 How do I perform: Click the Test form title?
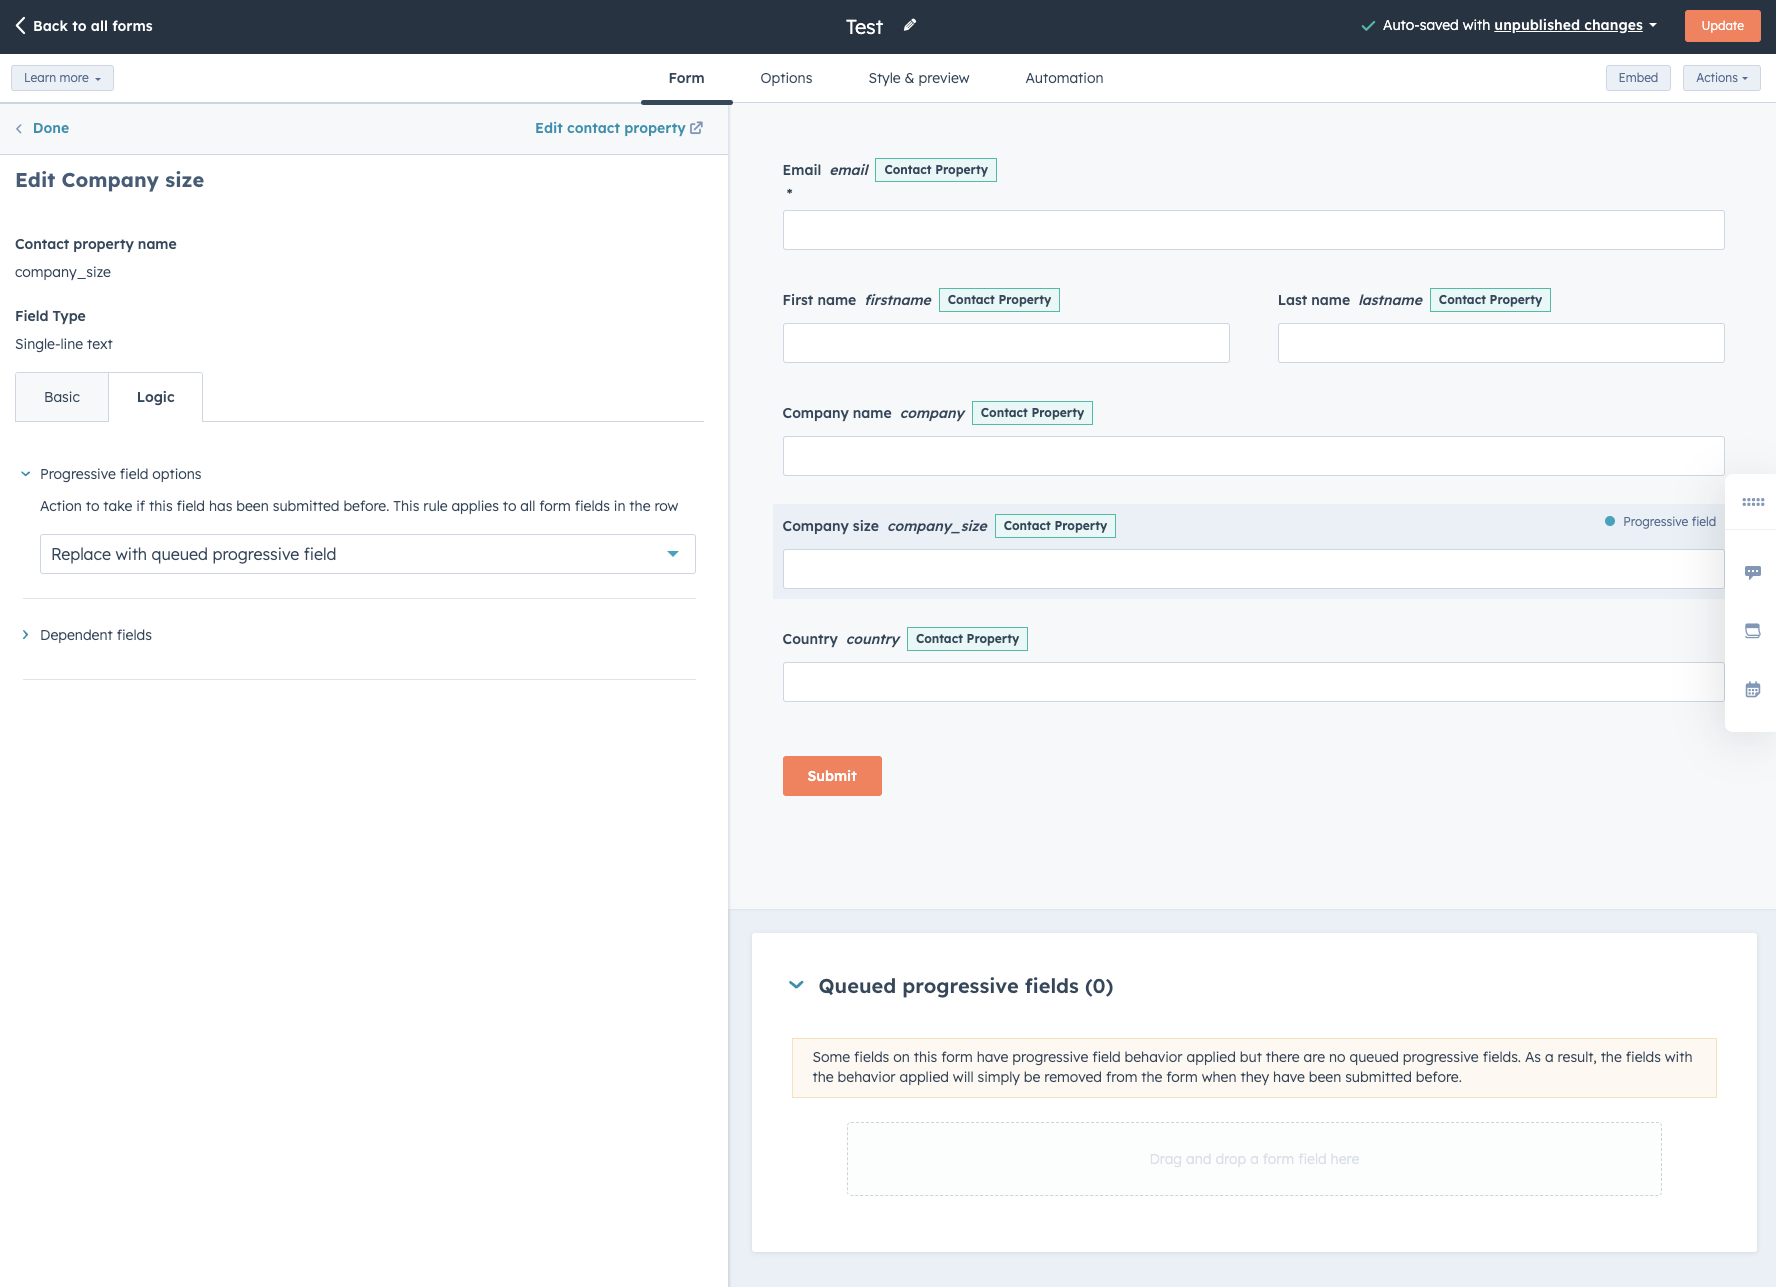click(864, 27)
